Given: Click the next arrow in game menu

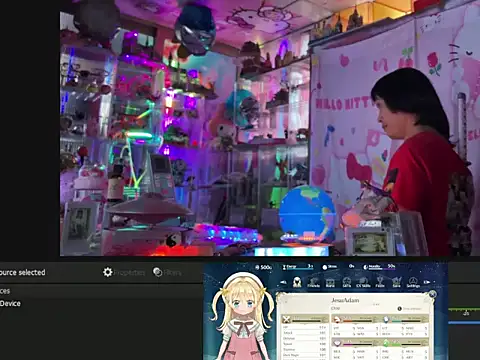Looking at the screenshot, I should pos(427,282).
